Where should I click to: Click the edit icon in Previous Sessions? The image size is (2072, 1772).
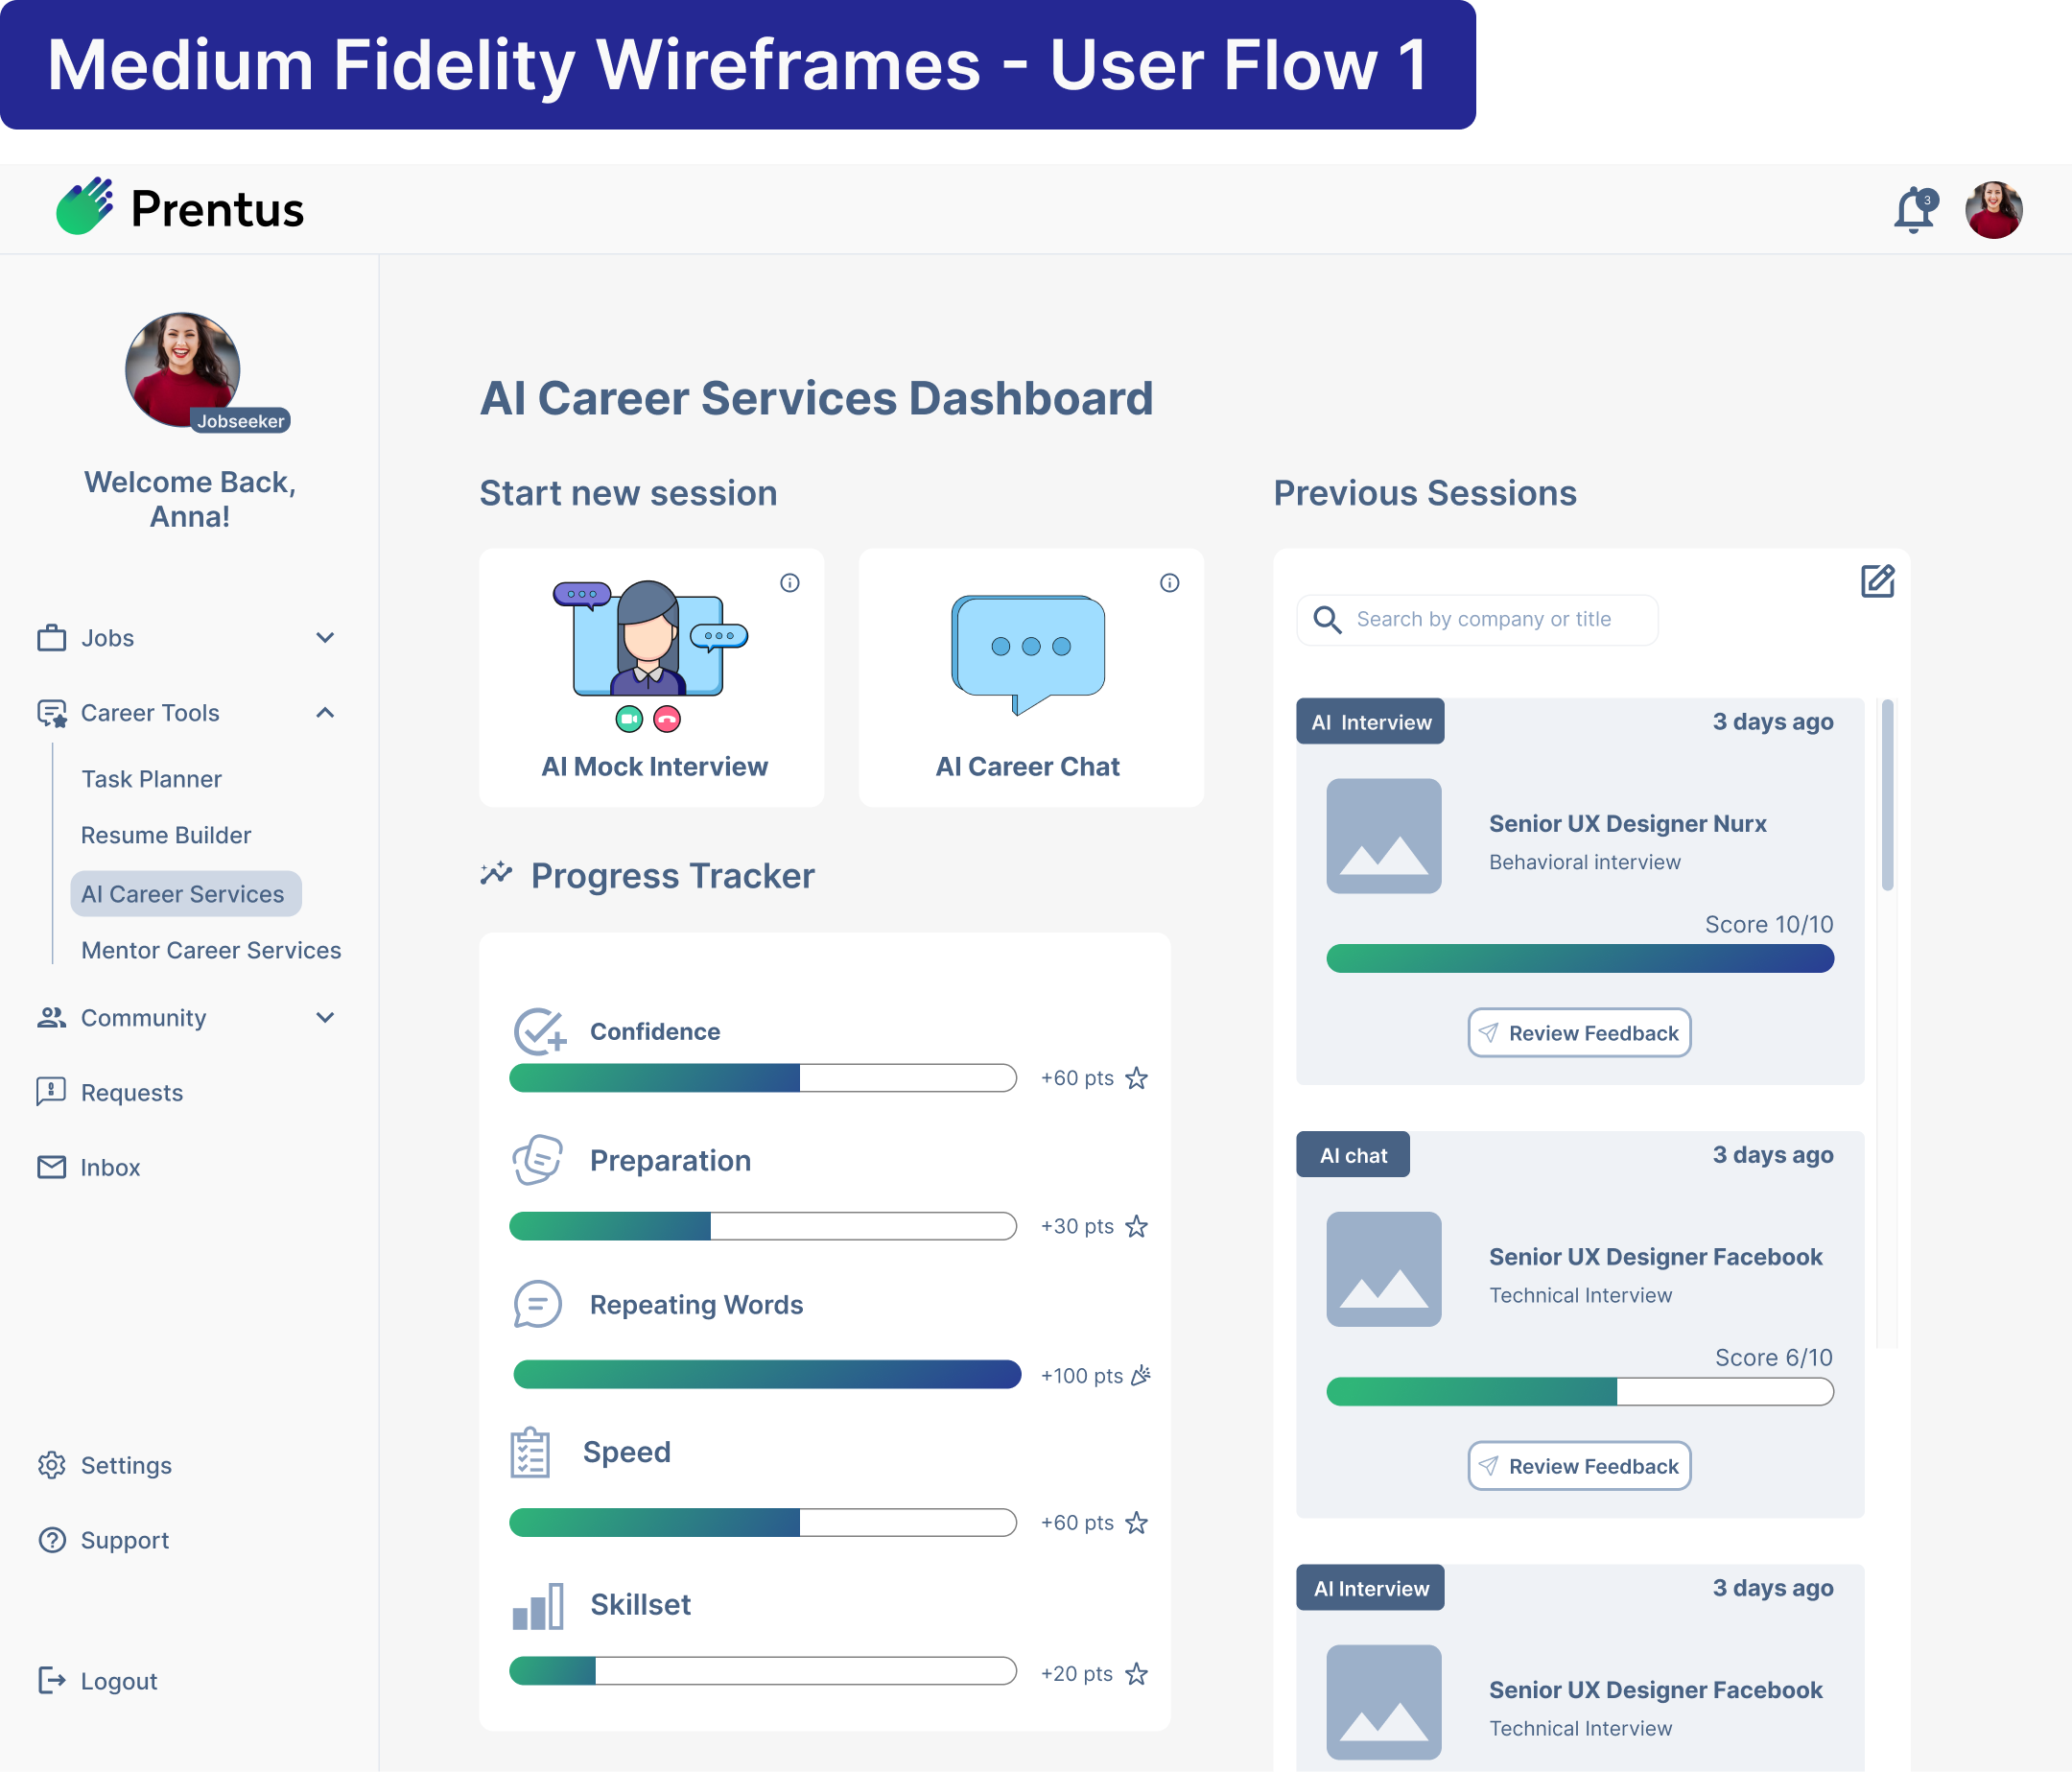(1877, 581)
